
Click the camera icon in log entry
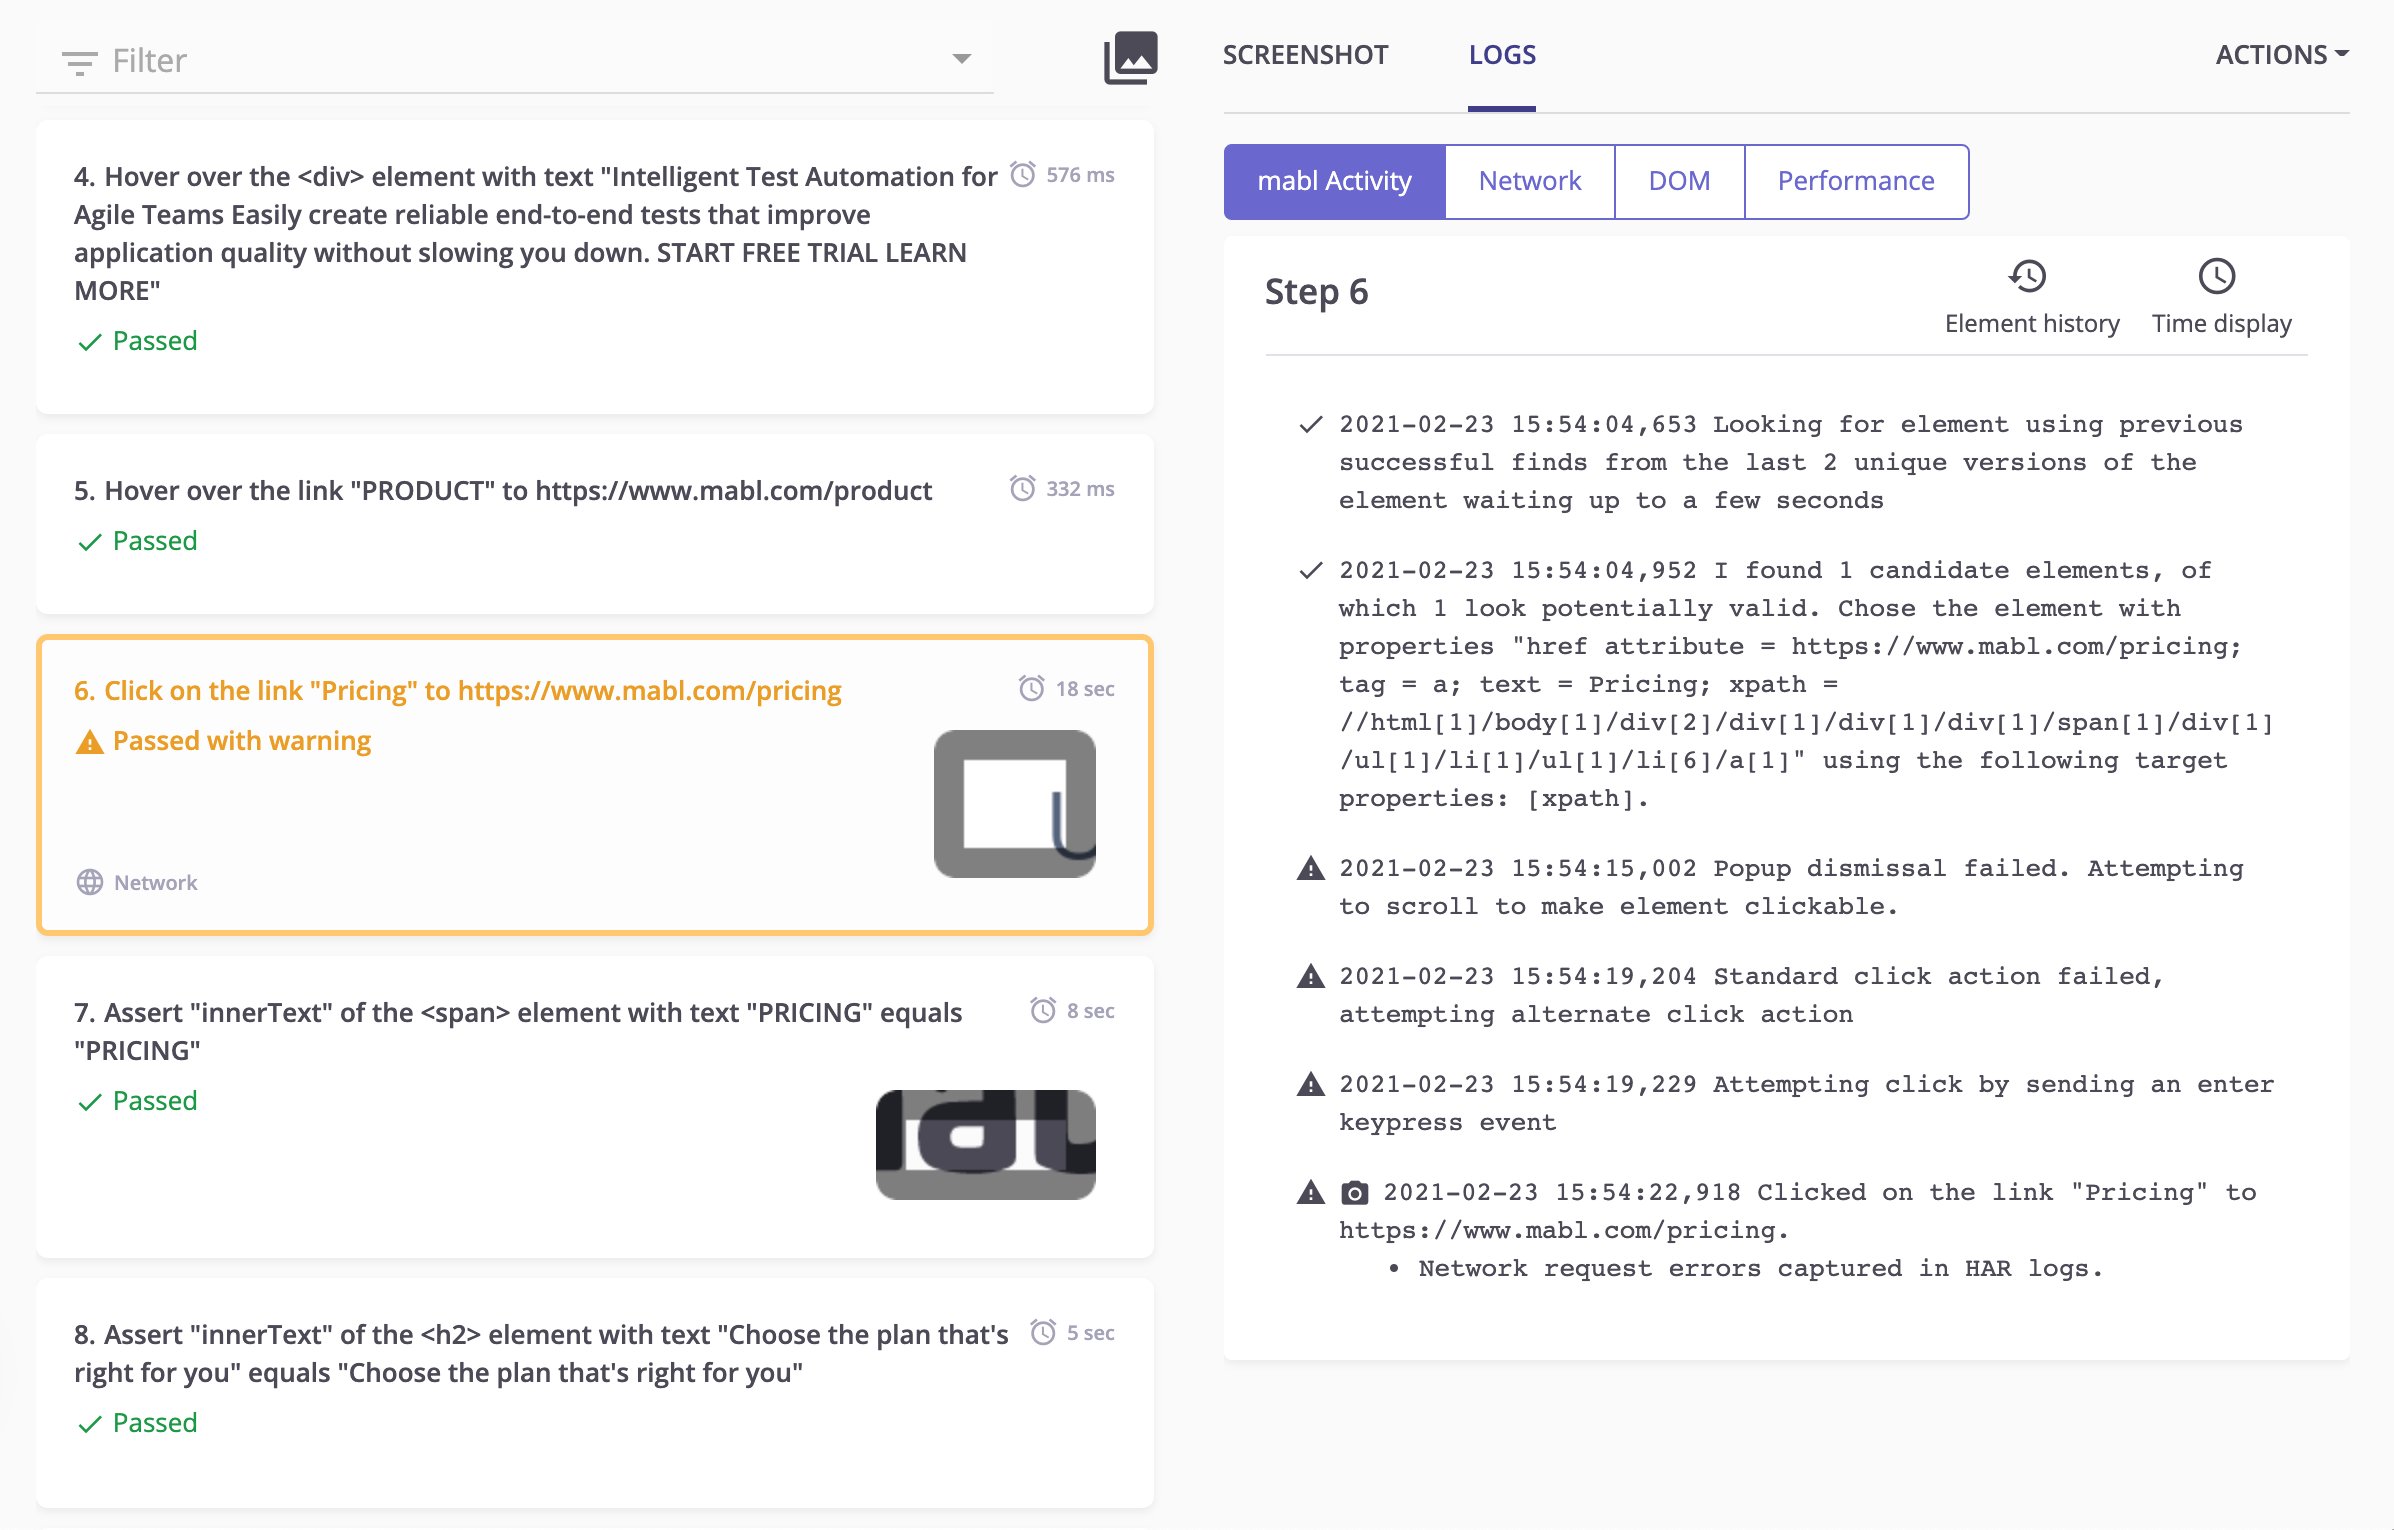(x=1354, y=1192)
